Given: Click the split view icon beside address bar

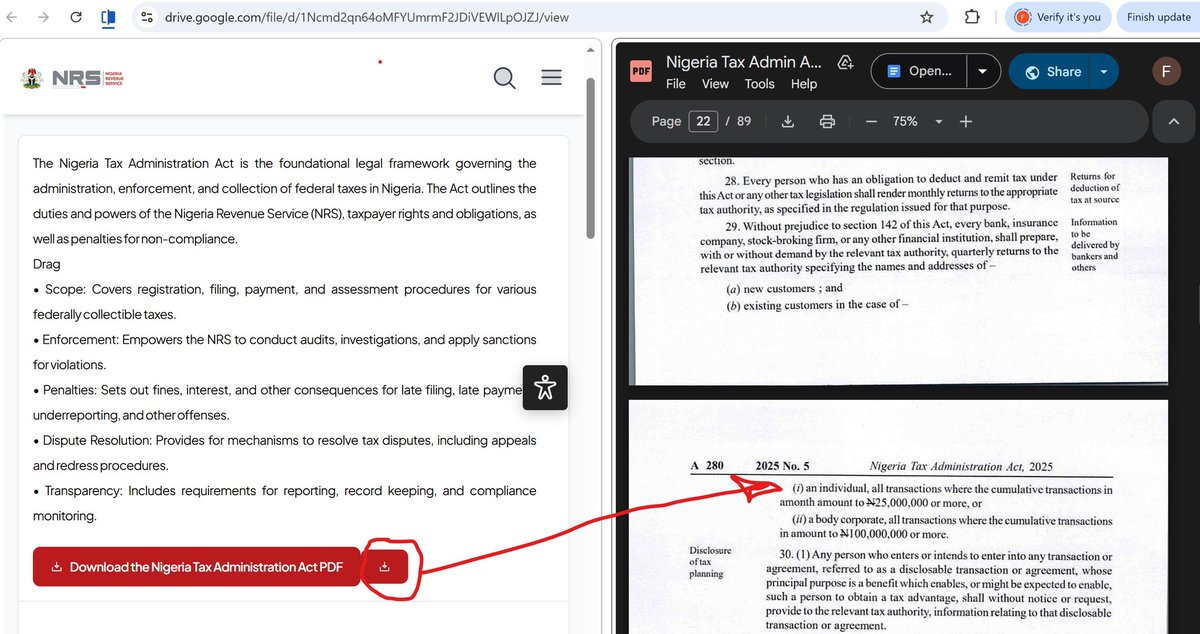Looking at the screenshot, I should pyautogui.click(x=108, y=17).
